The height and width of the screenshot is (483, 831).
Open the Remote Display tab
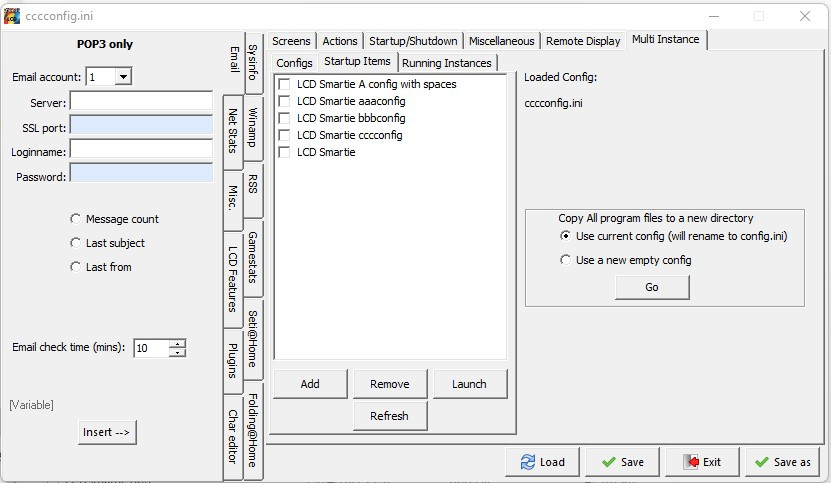click(583, 41)
